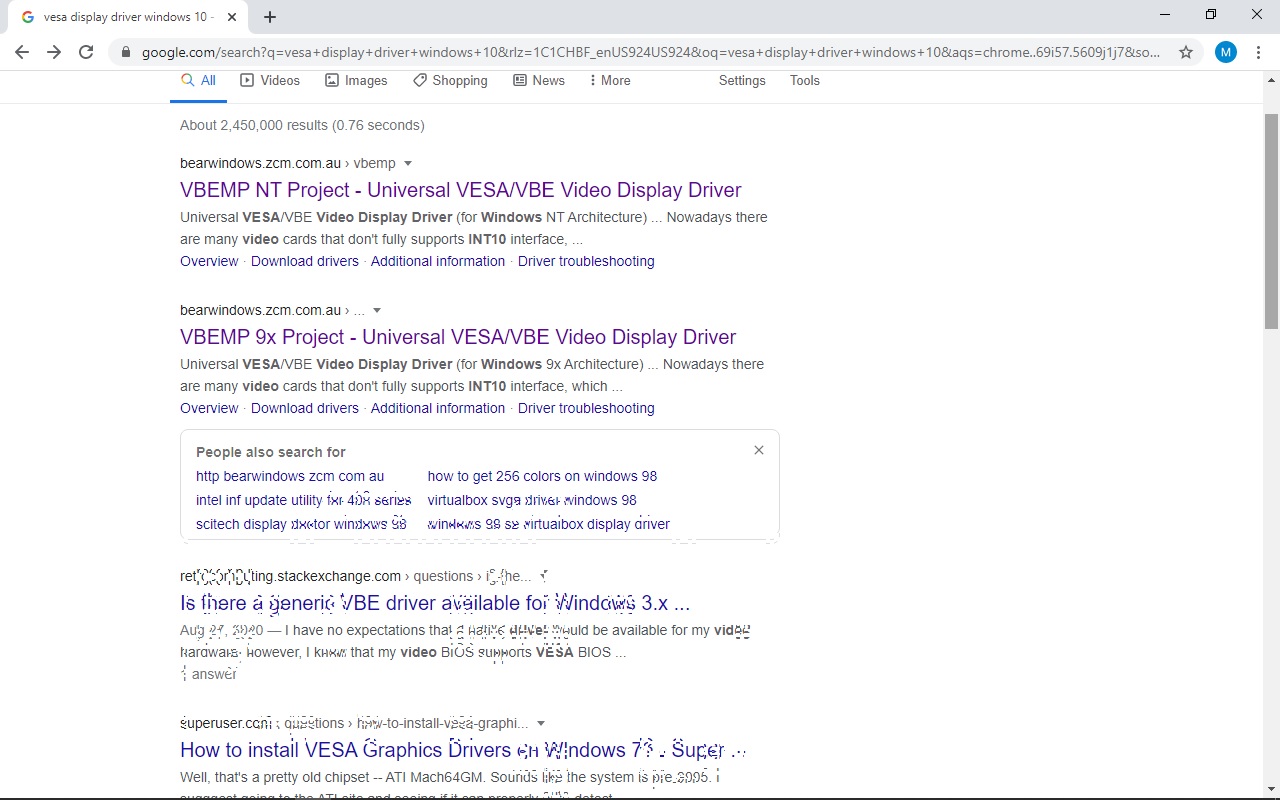Open Download drivers under VBEMP NT result
The height and width of the screenshot is (800, 1280).
[x=305, y=261]
